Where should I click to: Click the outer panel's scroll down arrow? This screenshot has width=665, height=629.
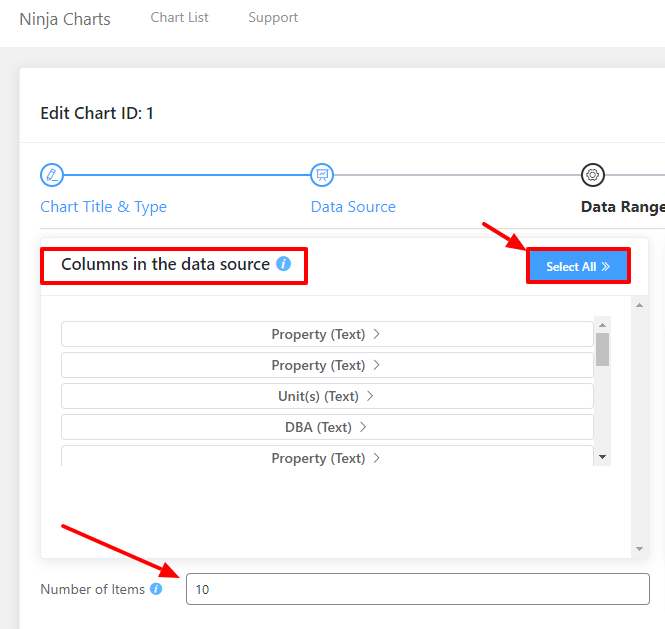click(x=639, y=549)
